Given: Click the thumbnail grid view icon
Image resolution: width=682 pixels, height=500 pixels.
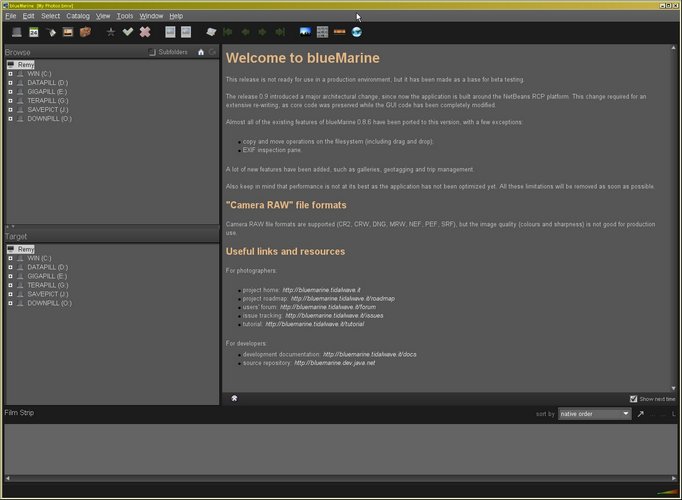Looking at the screenshot, I should pos(323,32).
